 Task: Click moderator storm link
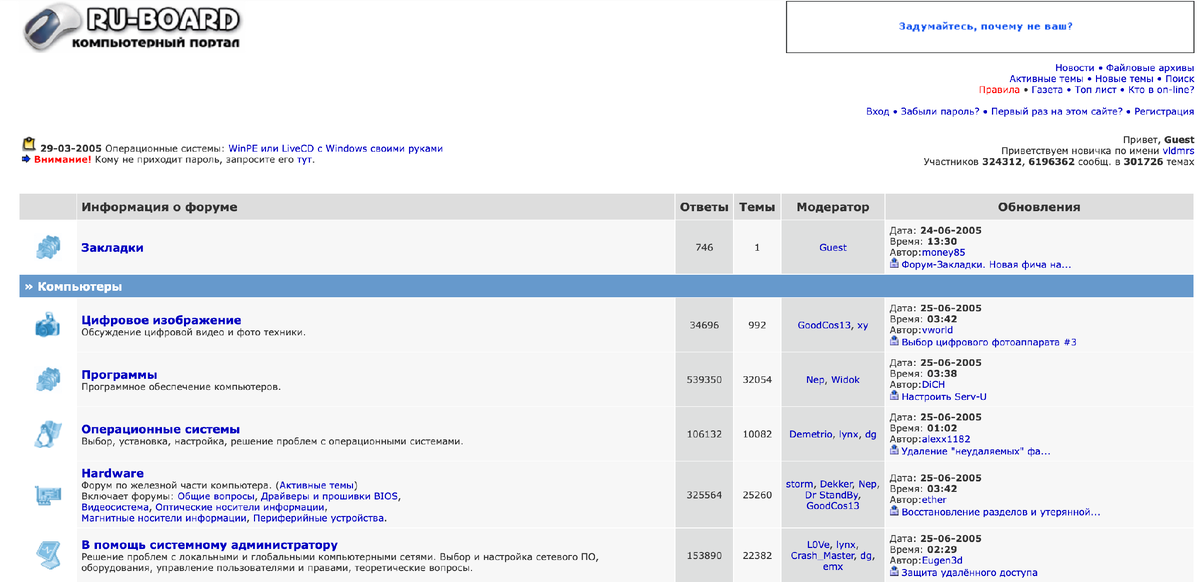pyautogui.click(x=800, y=484)
